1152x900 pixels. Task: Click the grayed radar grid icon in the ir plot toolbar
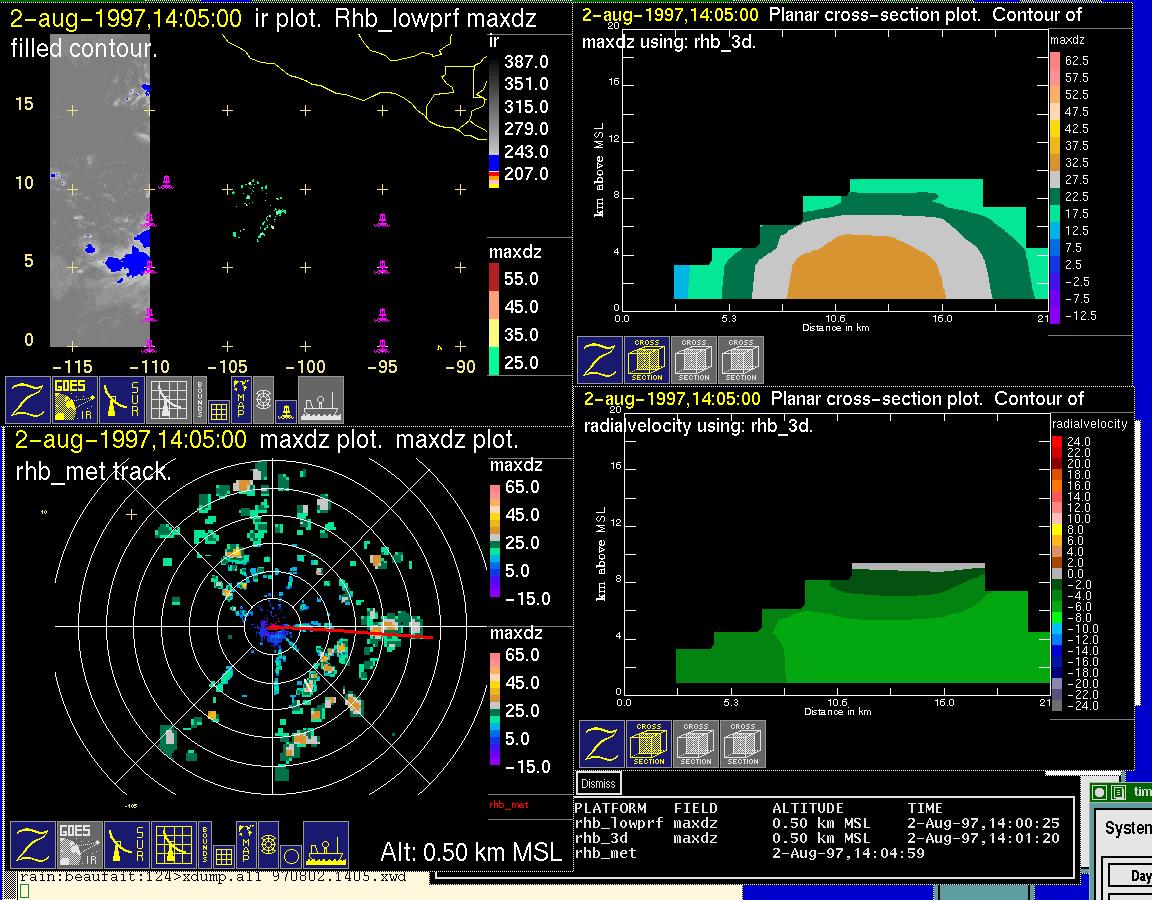[x=170, y=400]
